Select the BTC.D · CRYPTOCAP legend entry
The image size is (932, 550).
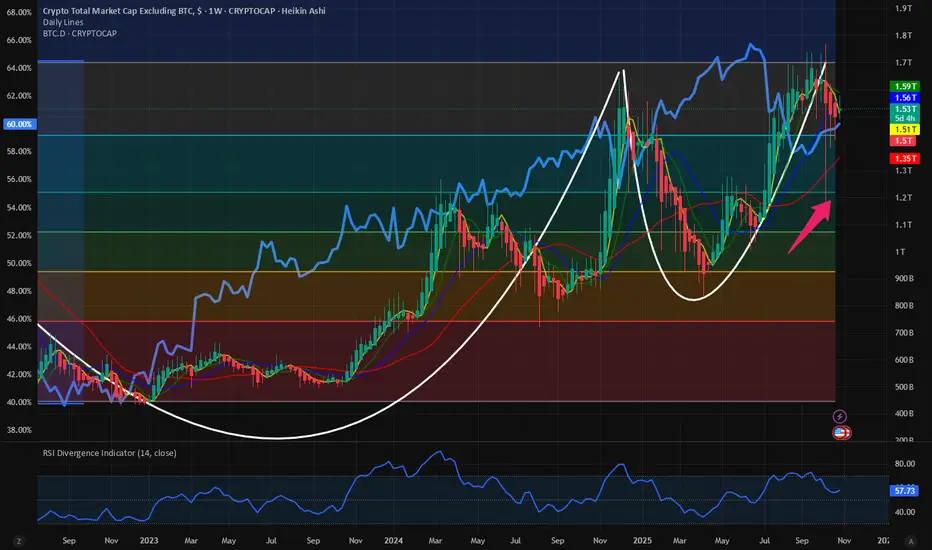80,33
